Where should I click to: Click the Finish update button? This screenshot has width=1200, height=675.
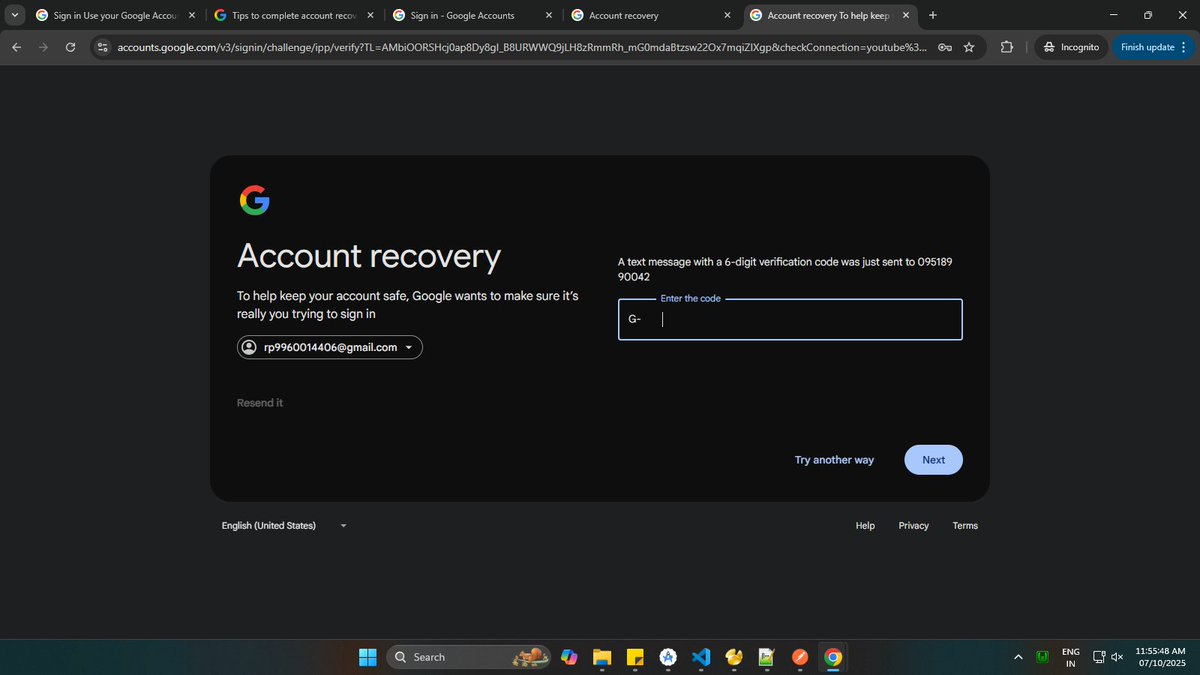pyautogui.click(x=1153, y=47)
